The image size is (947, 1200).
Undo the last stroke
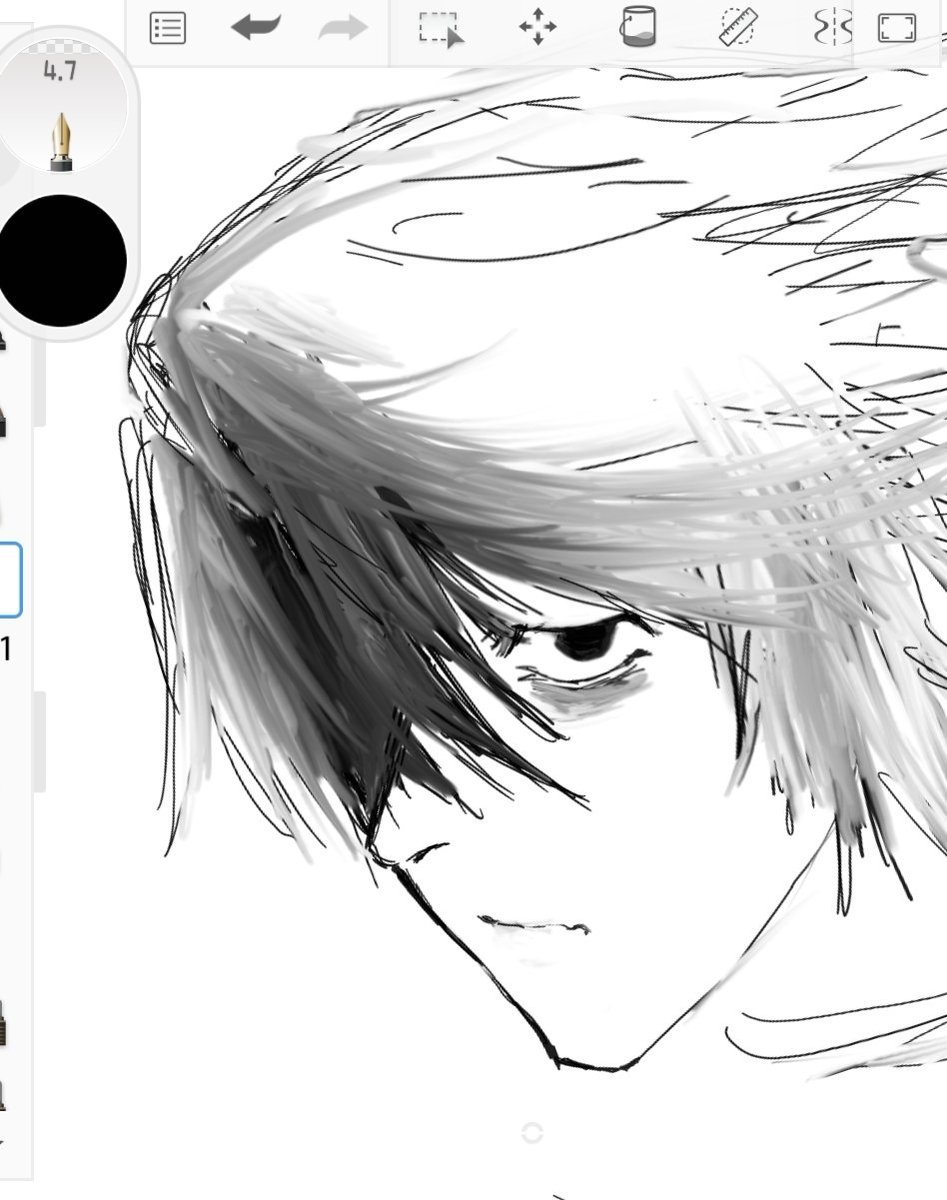point(256,28)
